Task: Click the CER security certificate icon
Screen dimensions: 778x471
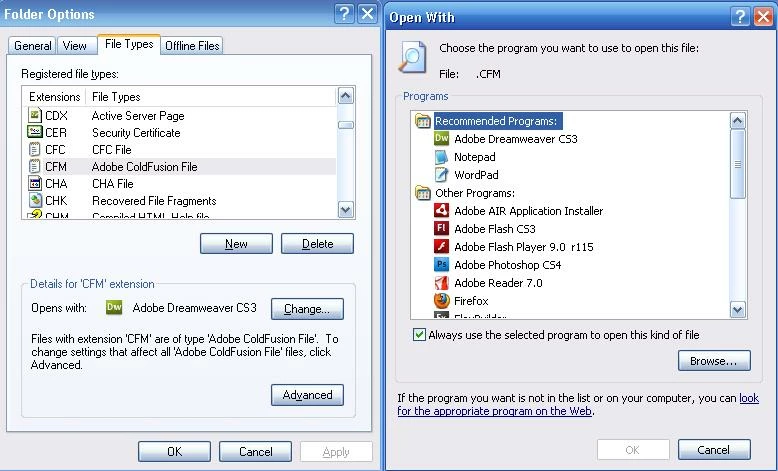Action: 34,132
